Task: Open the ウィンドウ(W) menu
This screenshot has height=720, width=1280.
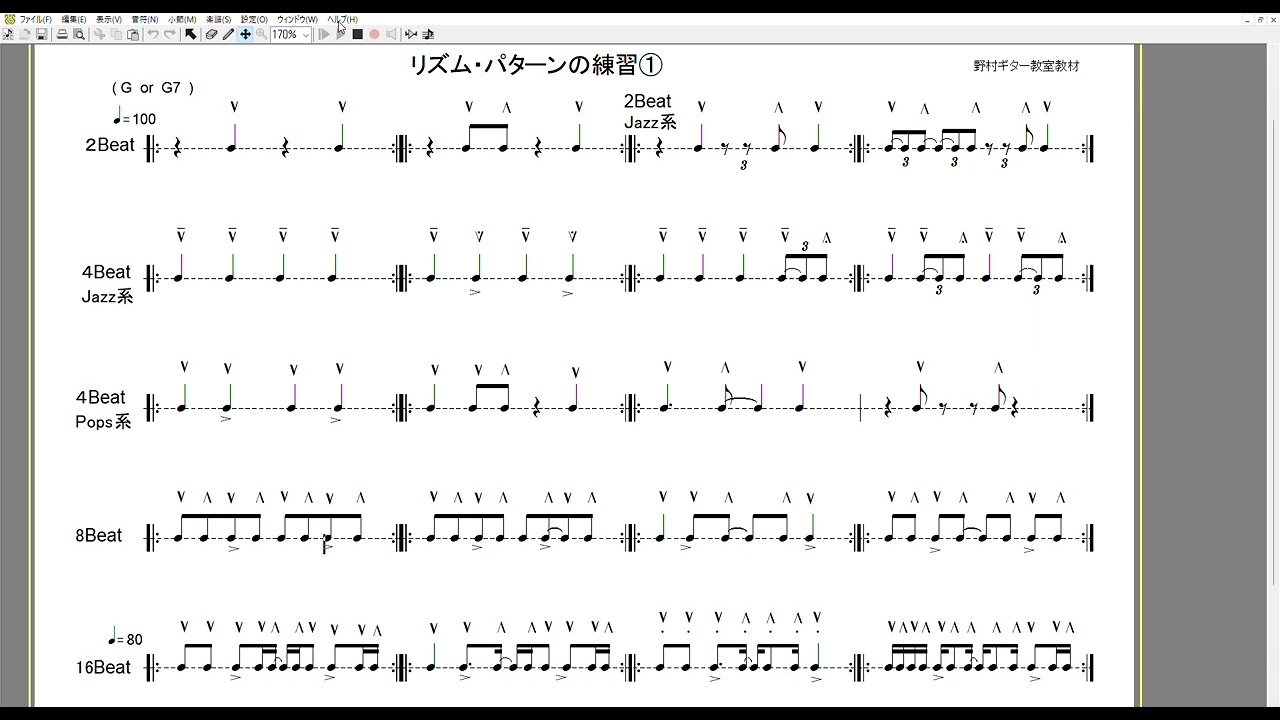Action: click(x=297, y=19)
